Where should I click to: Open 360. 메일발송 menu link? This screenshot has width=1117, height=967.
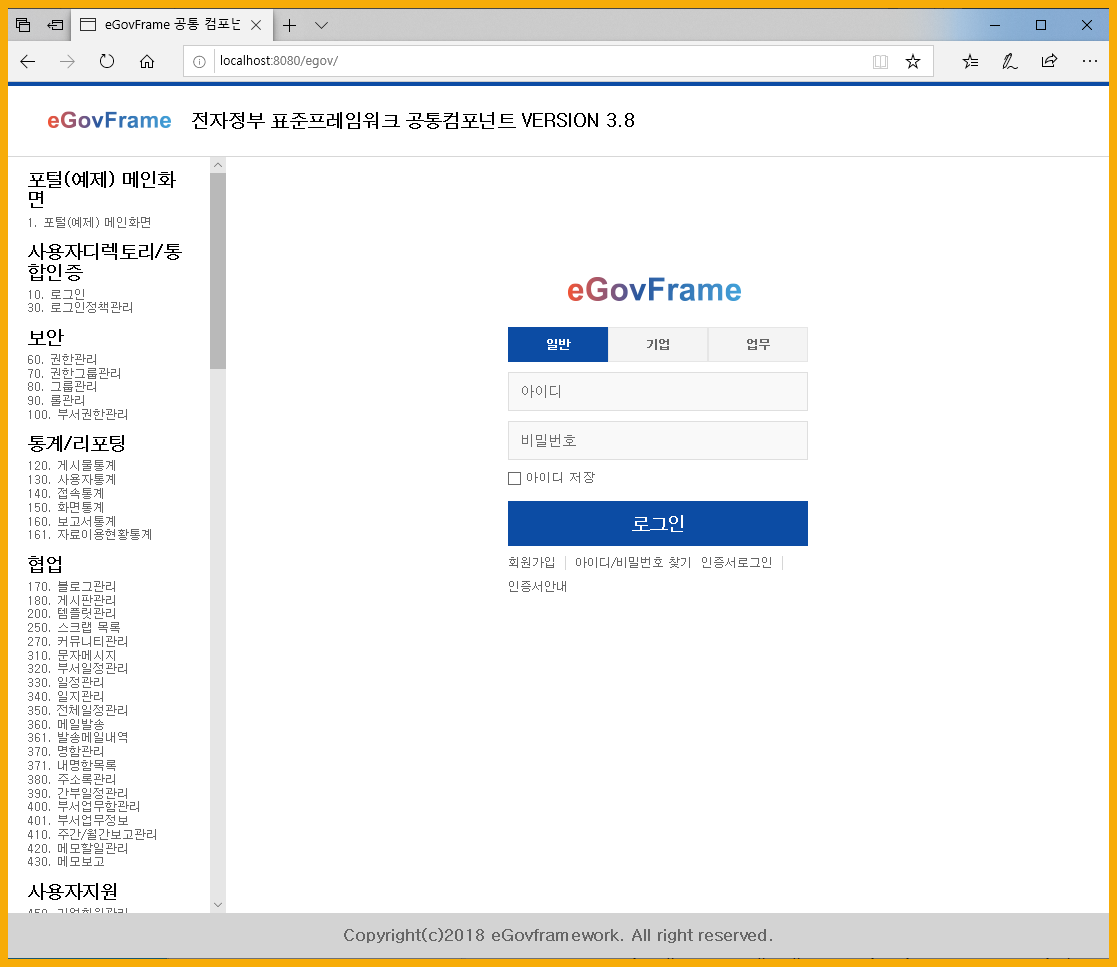[x=66, y=724]
